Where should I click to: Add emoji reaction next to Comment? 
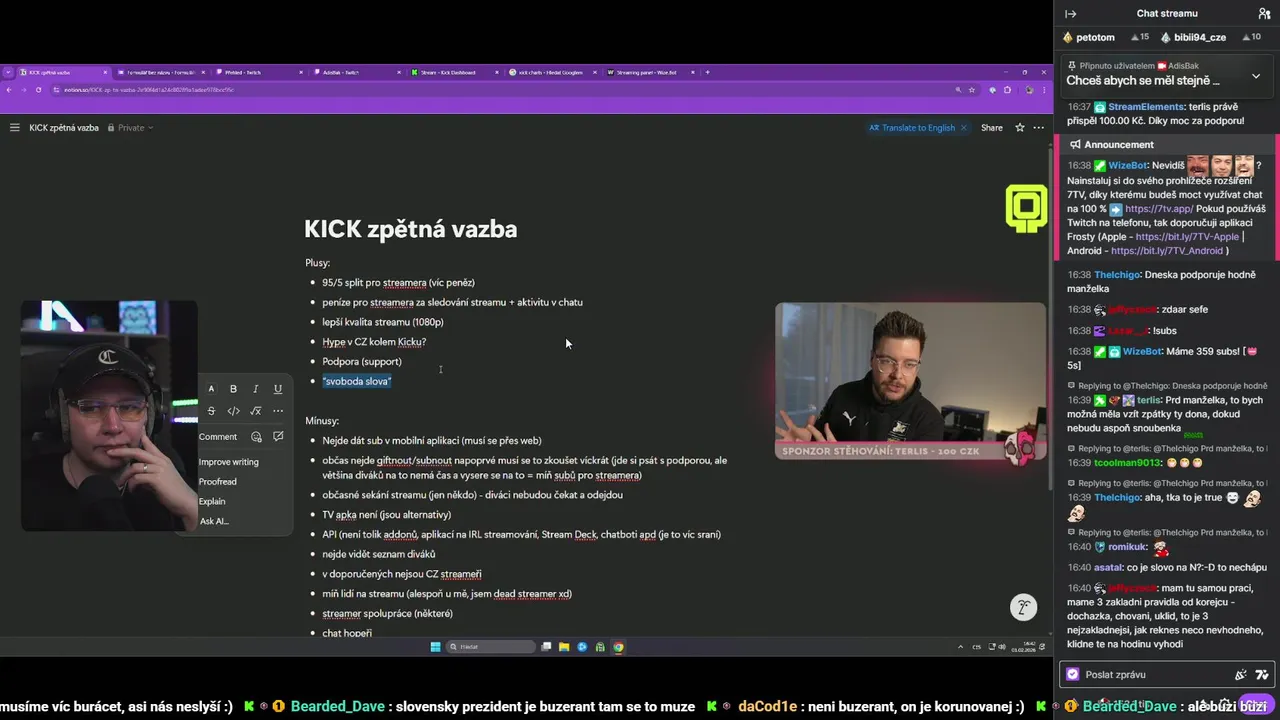pyautogui.click(x=256, y=437)
